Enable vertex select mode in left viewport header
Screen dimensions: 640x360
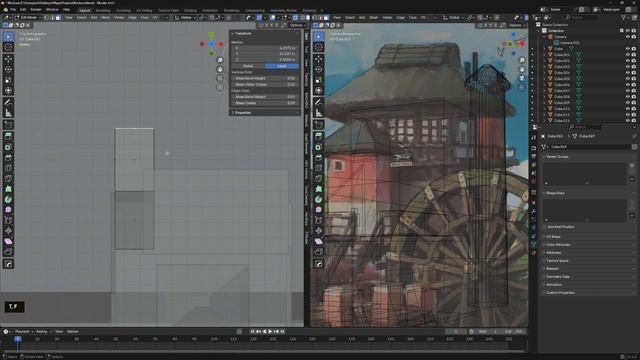pos(47,18)
